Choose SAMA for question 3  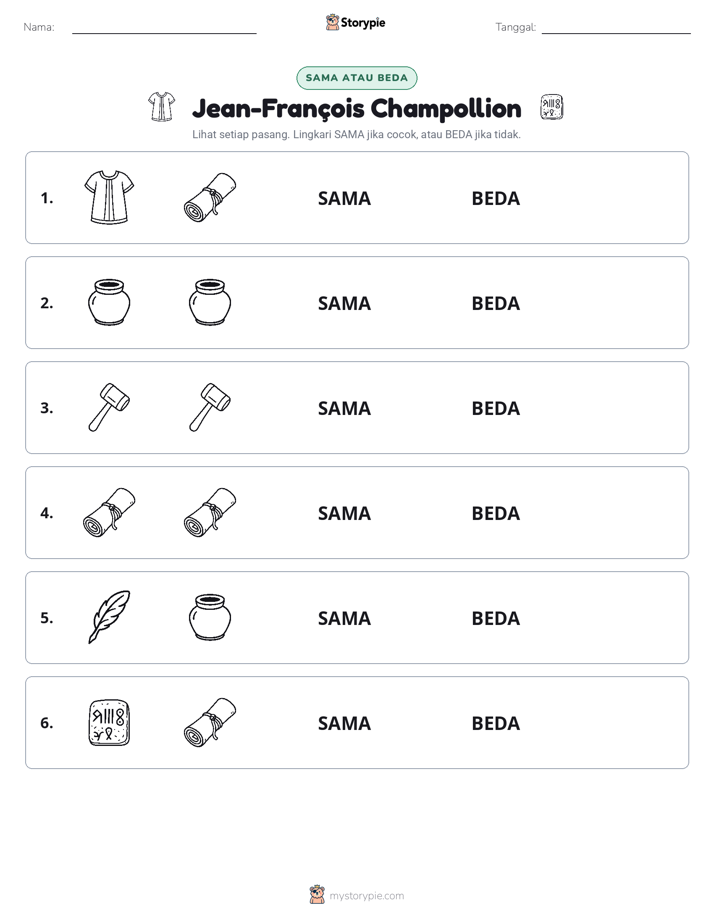(x=344, y=408)
